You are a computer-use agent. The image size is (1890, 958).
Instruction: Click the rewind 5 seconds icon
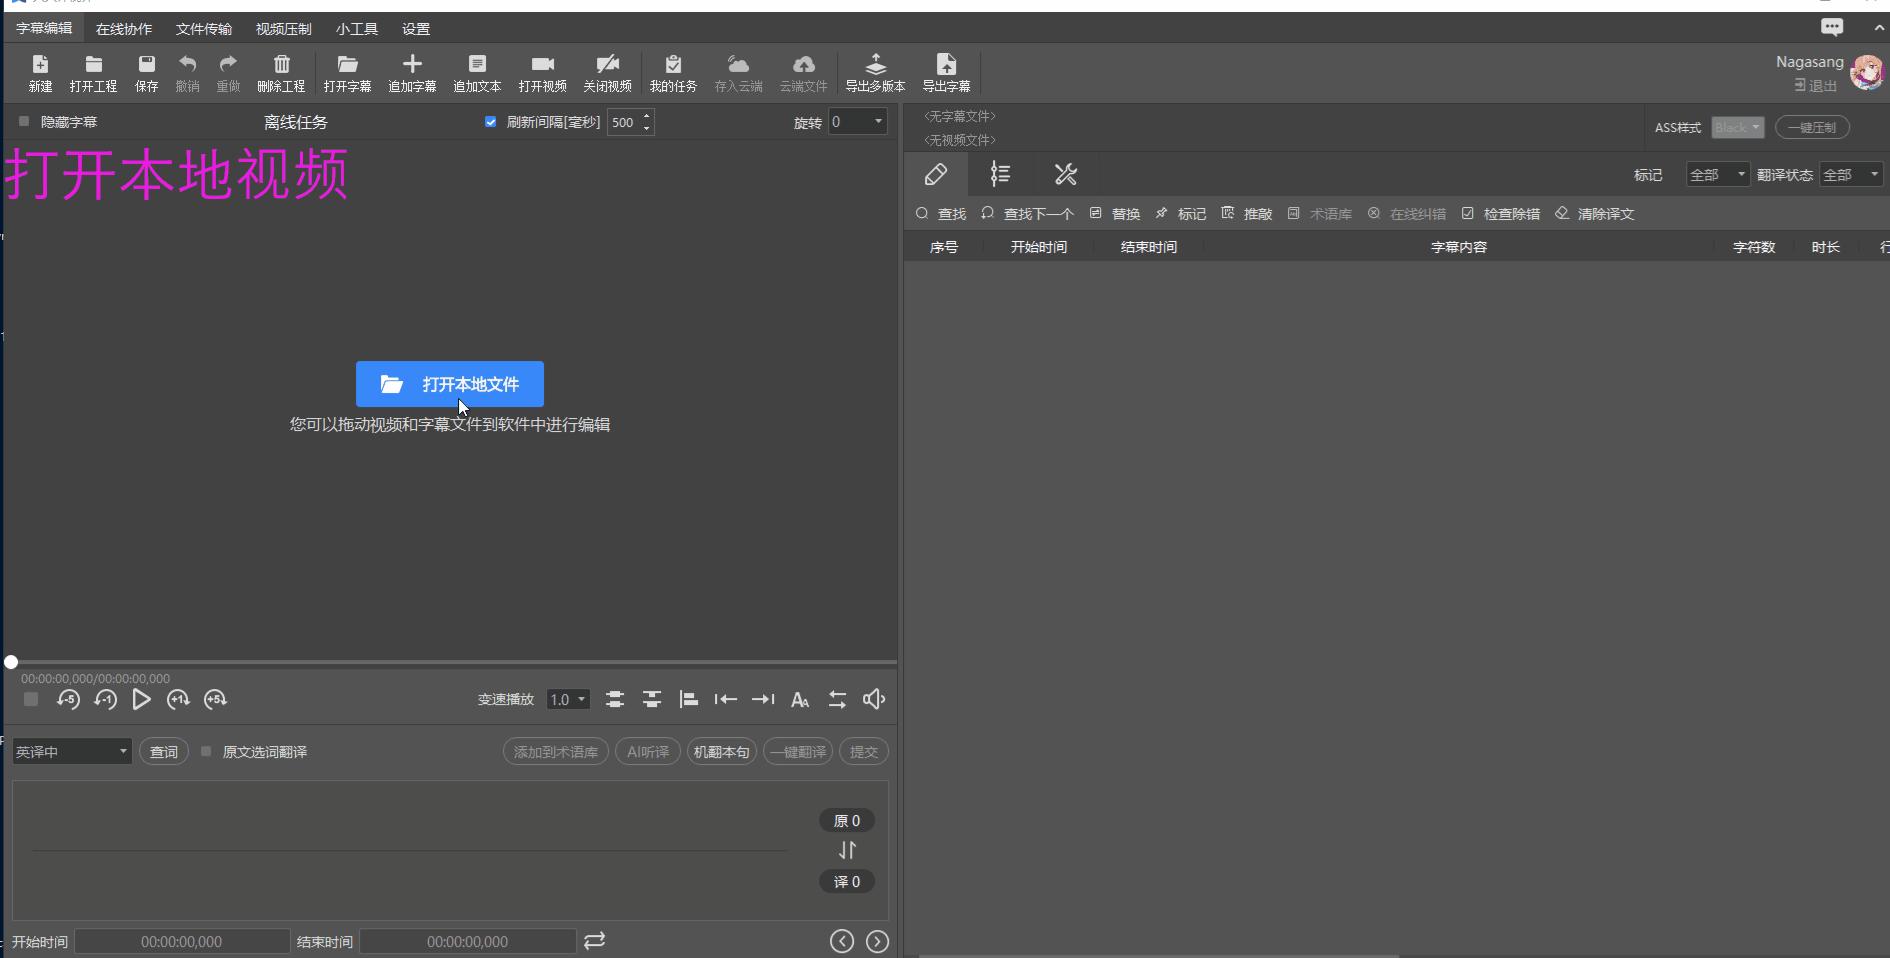(68, 699)
